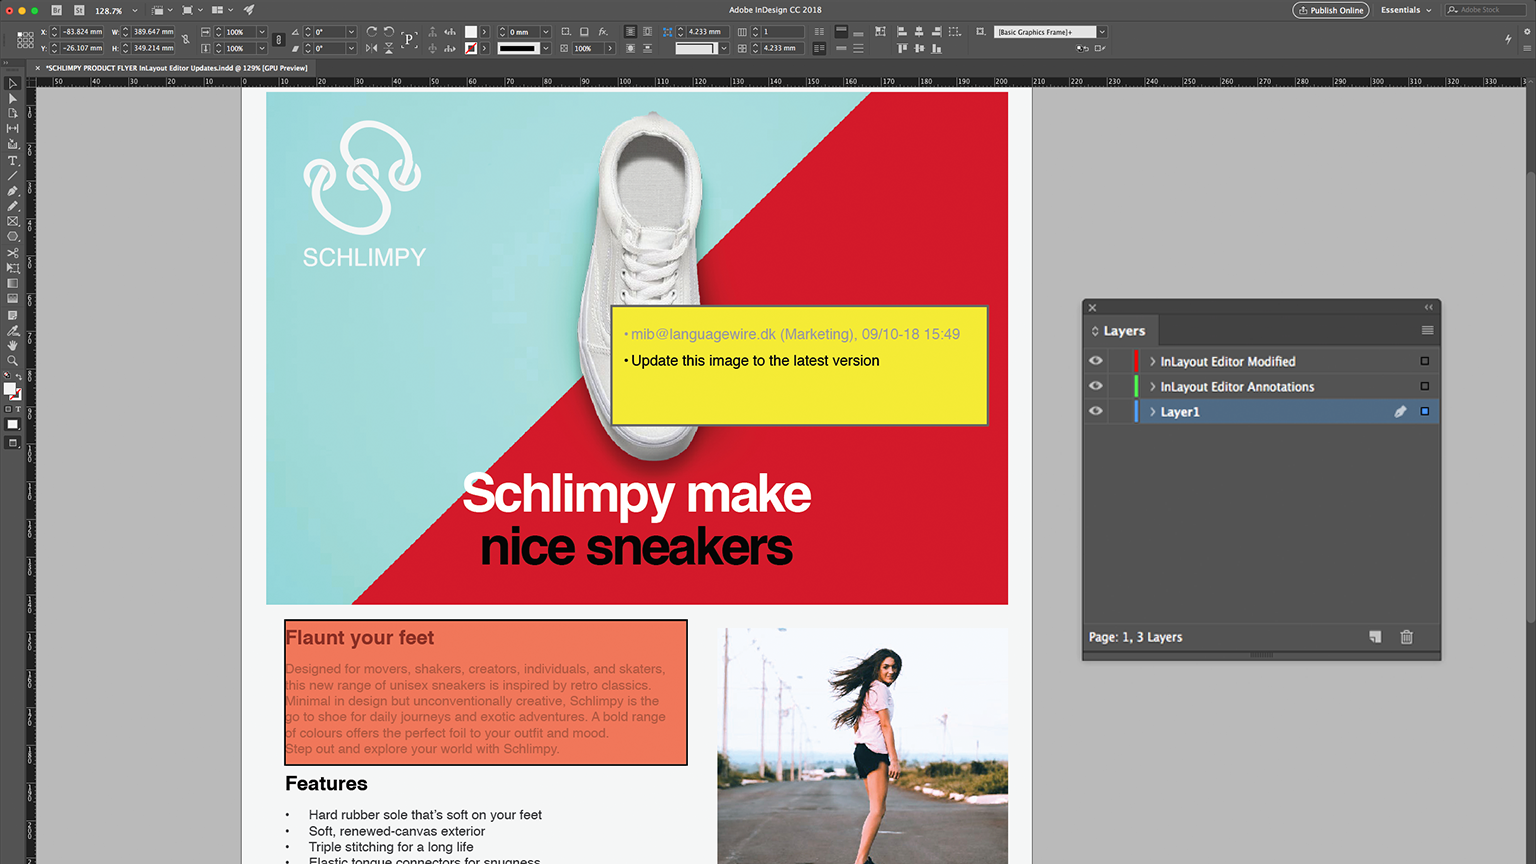Screen dimensions: 1536x864
Task: Hide the InLayout Editor Modified layer
Action: point(1095,360)
